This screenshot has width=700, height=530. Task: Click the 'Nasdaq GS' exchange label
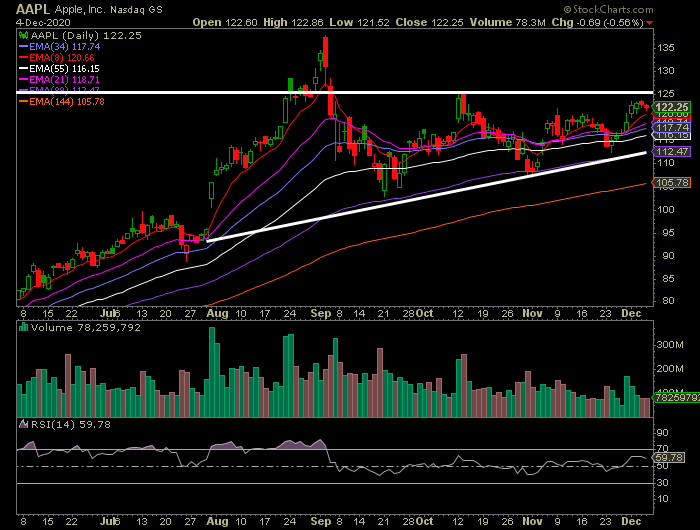(x=136, y=10)
